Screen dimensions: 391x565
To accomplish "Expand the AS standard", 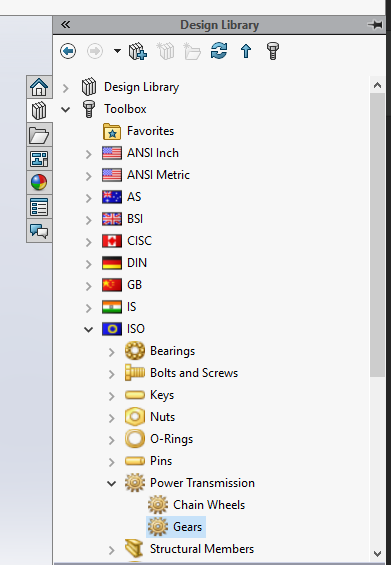I will tap(89, 198).
